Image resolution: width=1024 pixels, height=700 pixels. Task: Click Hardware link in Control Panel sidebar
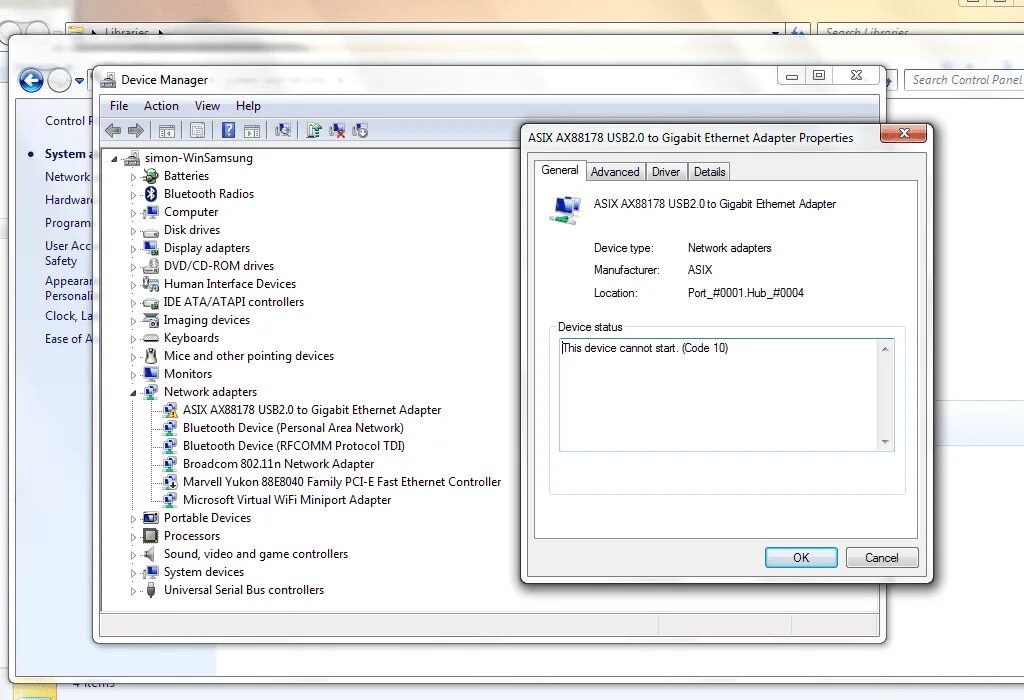coord(68,200)
